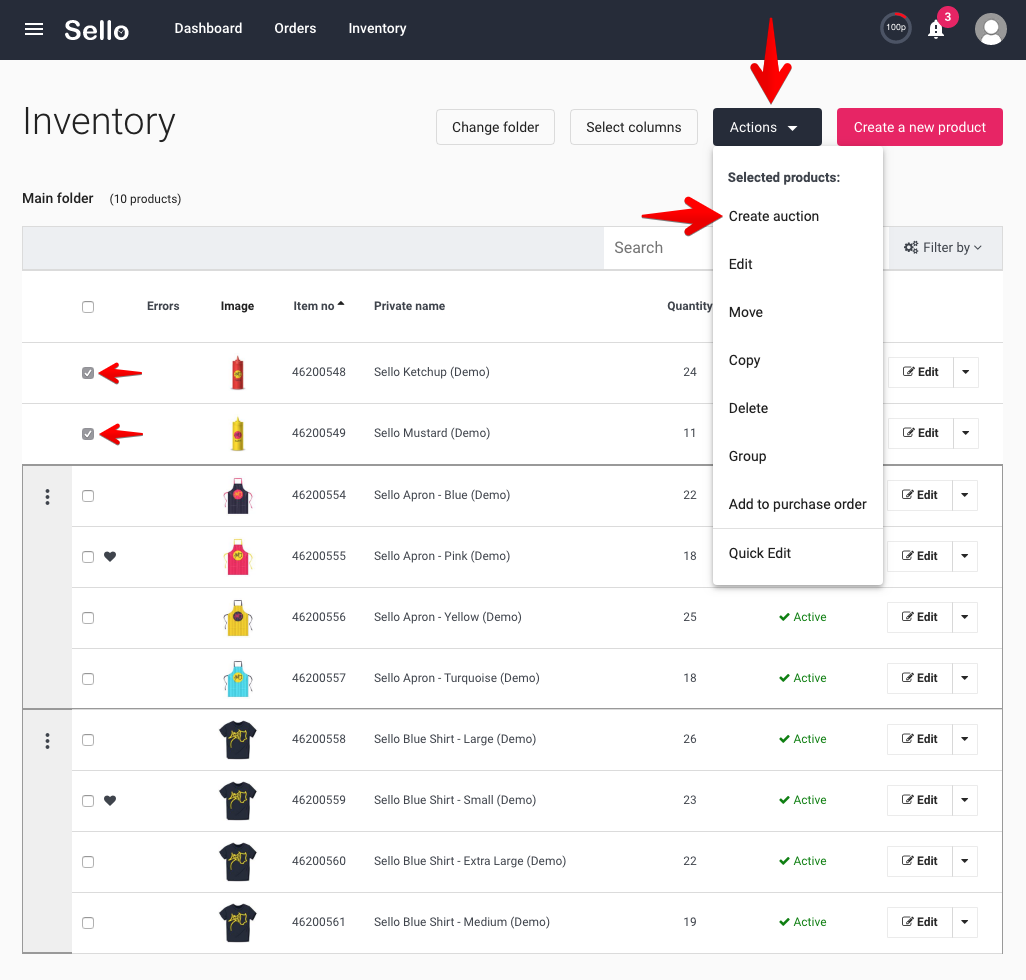1026x980 pixels.
Task: Sort by the Private name column
Action: 410,306
